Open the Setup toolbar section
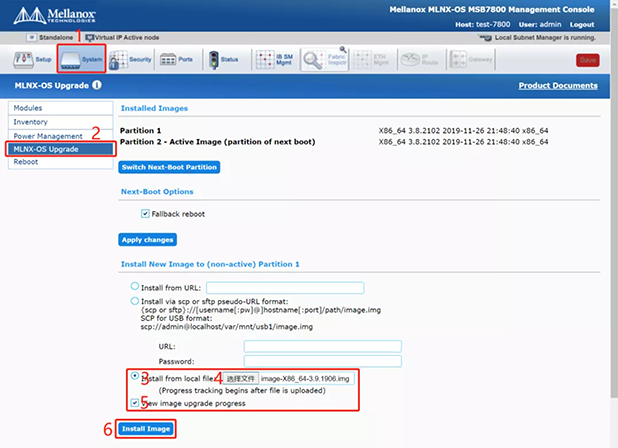The height and width of the screenshot is (448, 618). (x=32, y=59)
